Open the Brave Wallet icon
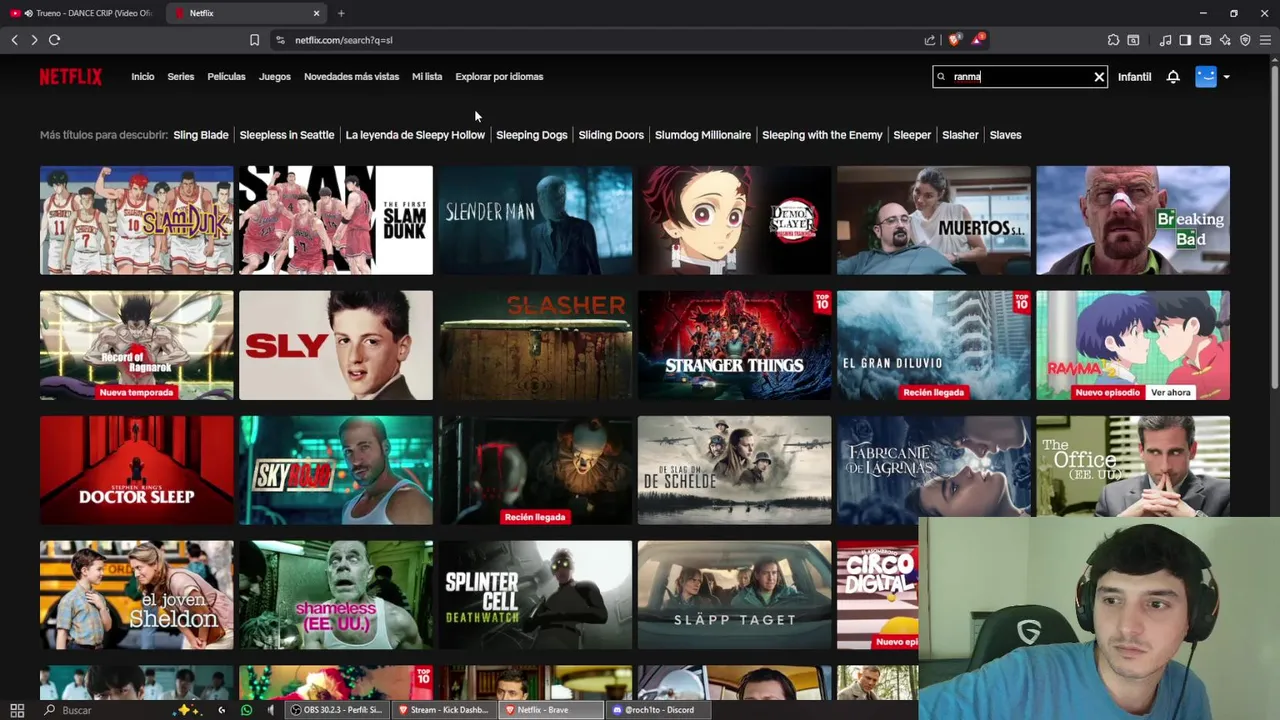Viewport: 1280px width, 720px height. point(1205,40)
